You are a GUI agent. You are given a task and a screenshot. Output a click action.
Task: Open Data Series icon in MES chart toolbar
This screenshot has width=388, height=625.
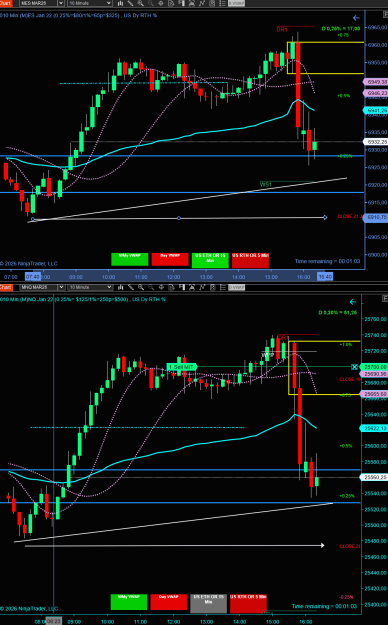click(191, 3)
